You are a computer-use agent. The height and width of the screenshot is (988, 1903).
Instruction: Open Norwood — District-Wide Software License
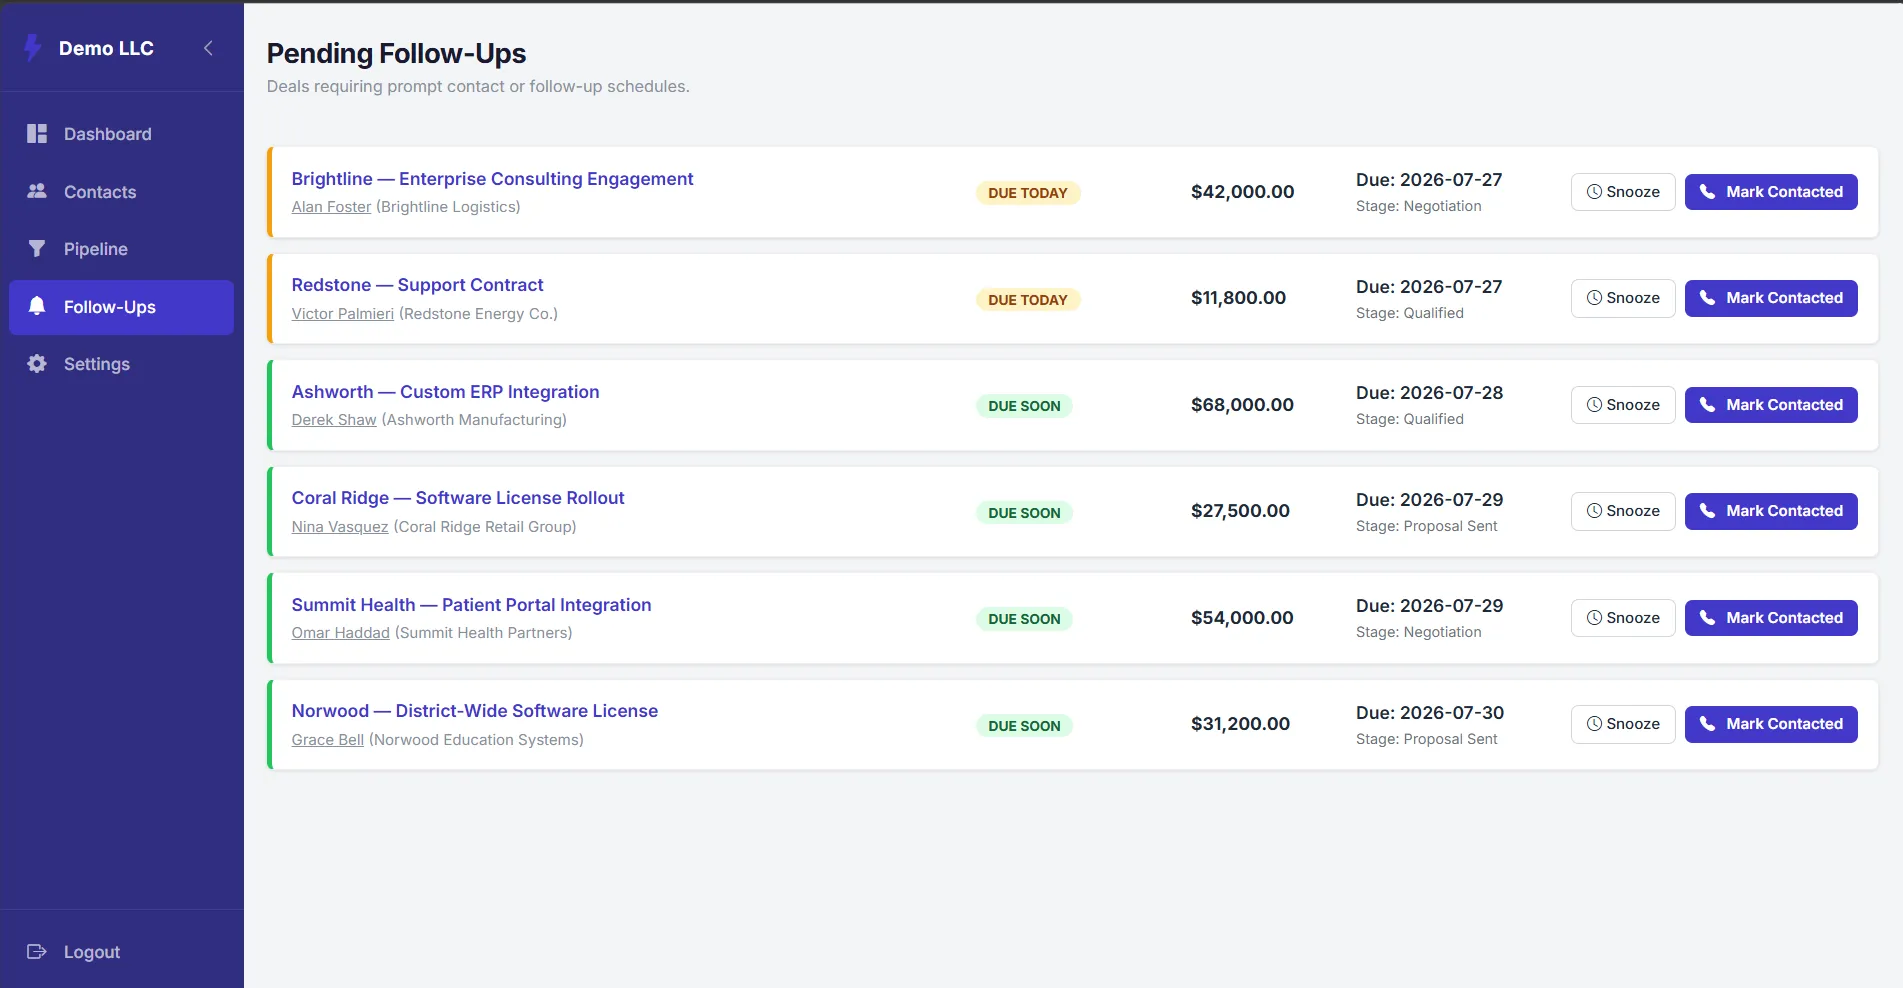[x=475, y=711]
